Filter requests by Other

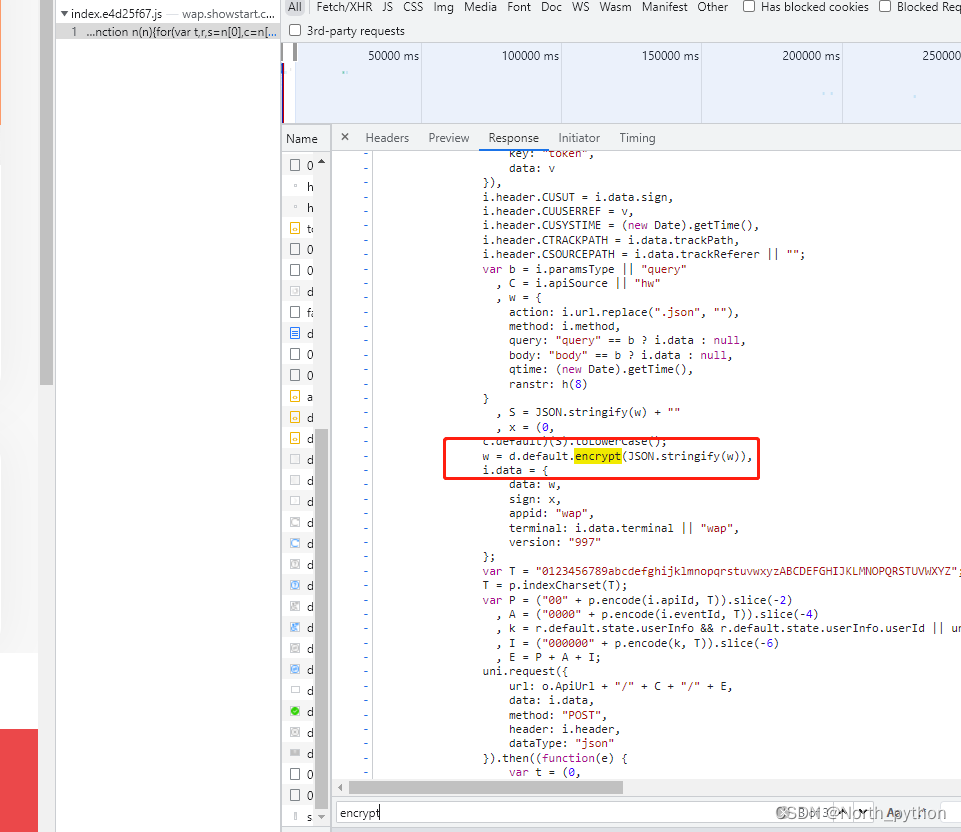713,7
